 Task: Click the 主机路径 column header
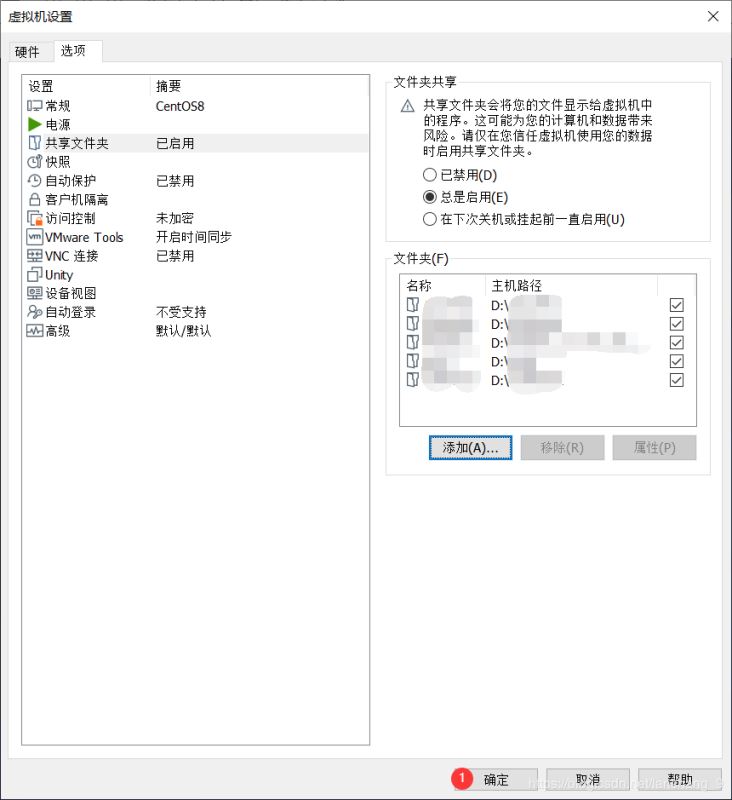(516, 286)
